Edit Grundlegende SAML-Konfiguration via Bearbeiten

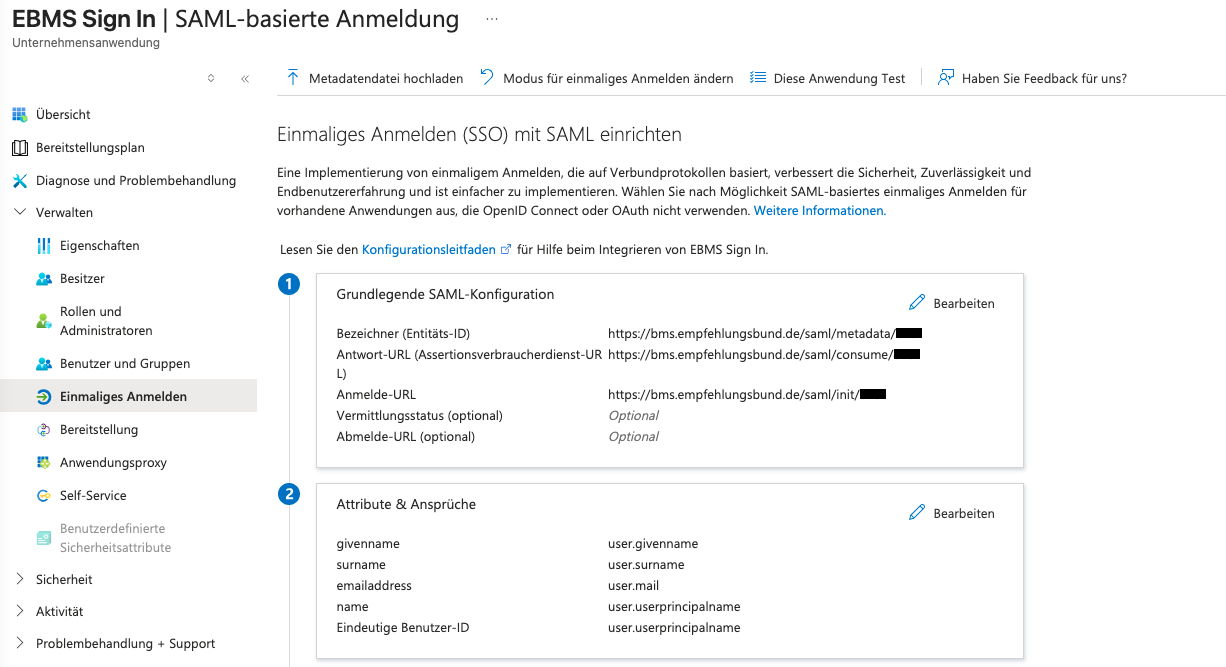(952, 303)
